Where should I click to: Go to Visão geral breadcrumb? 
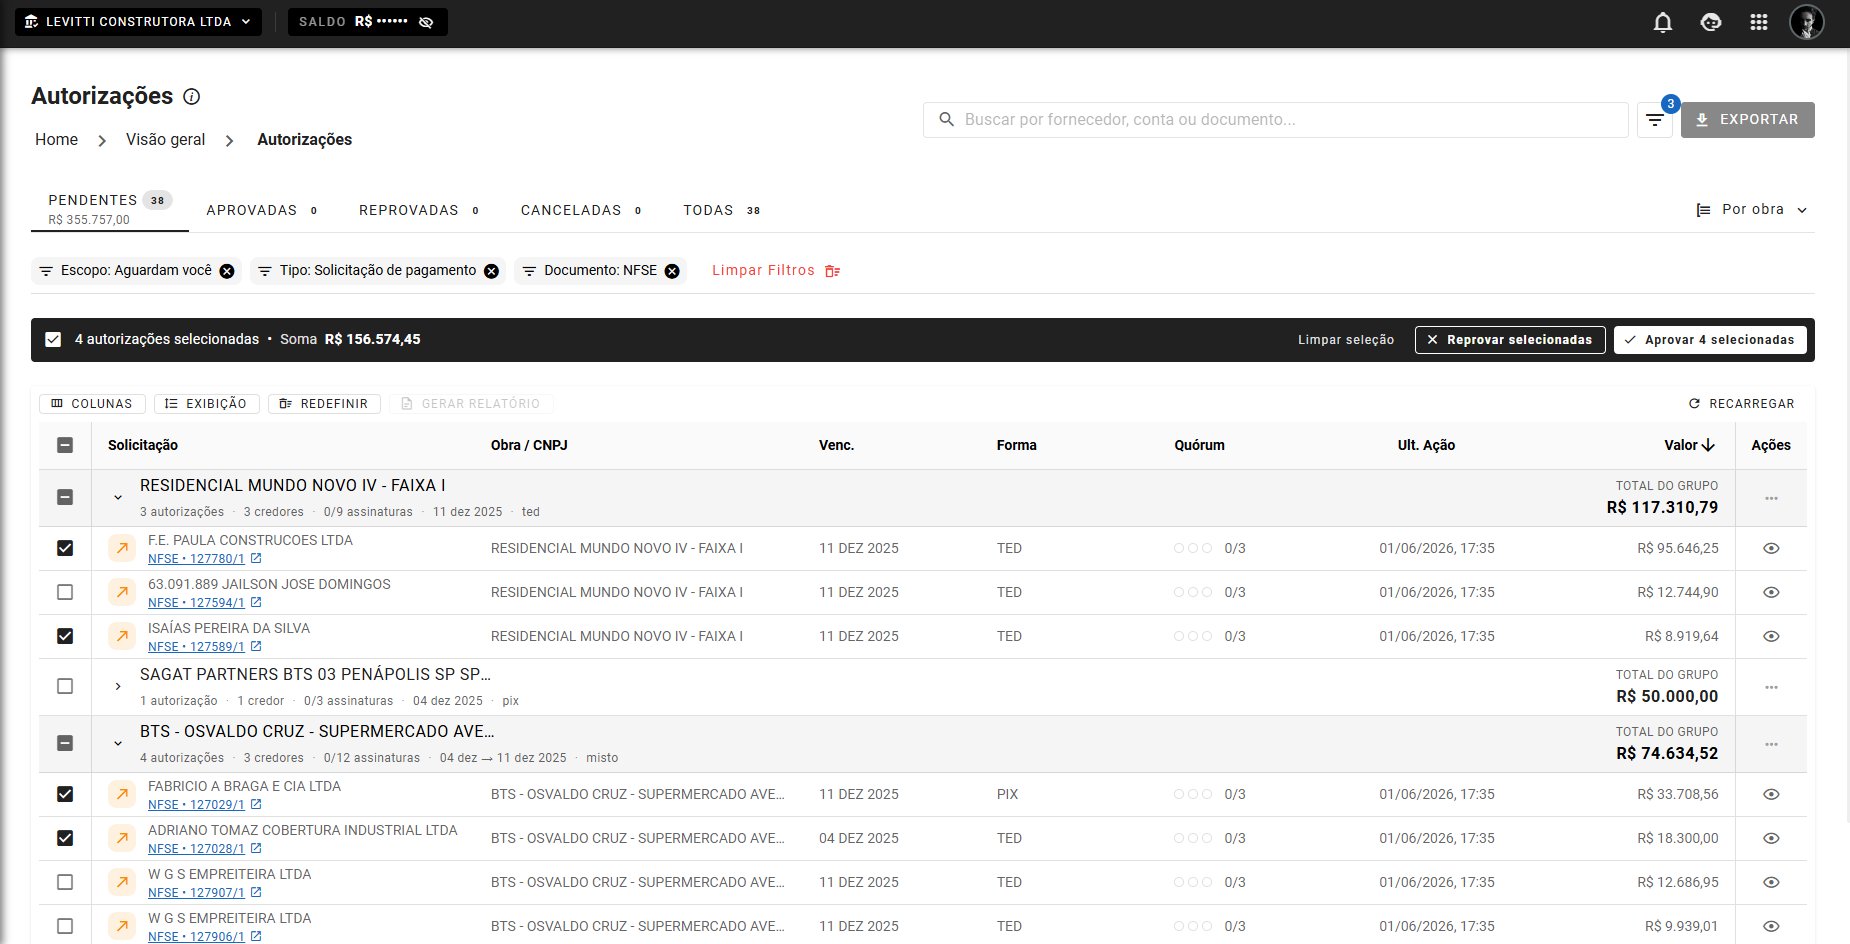pyautogui.click(x=165, y=140)
